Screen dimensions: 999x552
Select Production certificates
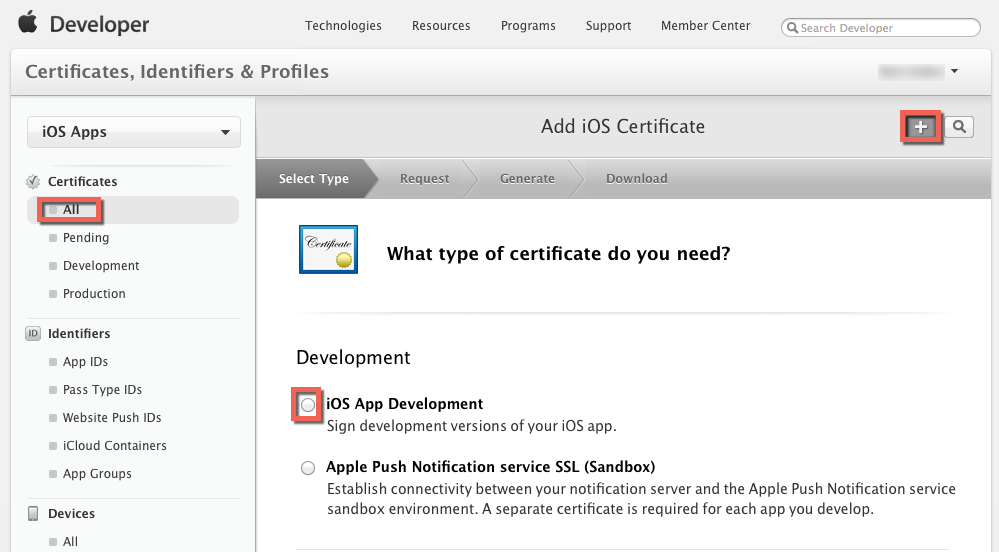tap(94, 294)
